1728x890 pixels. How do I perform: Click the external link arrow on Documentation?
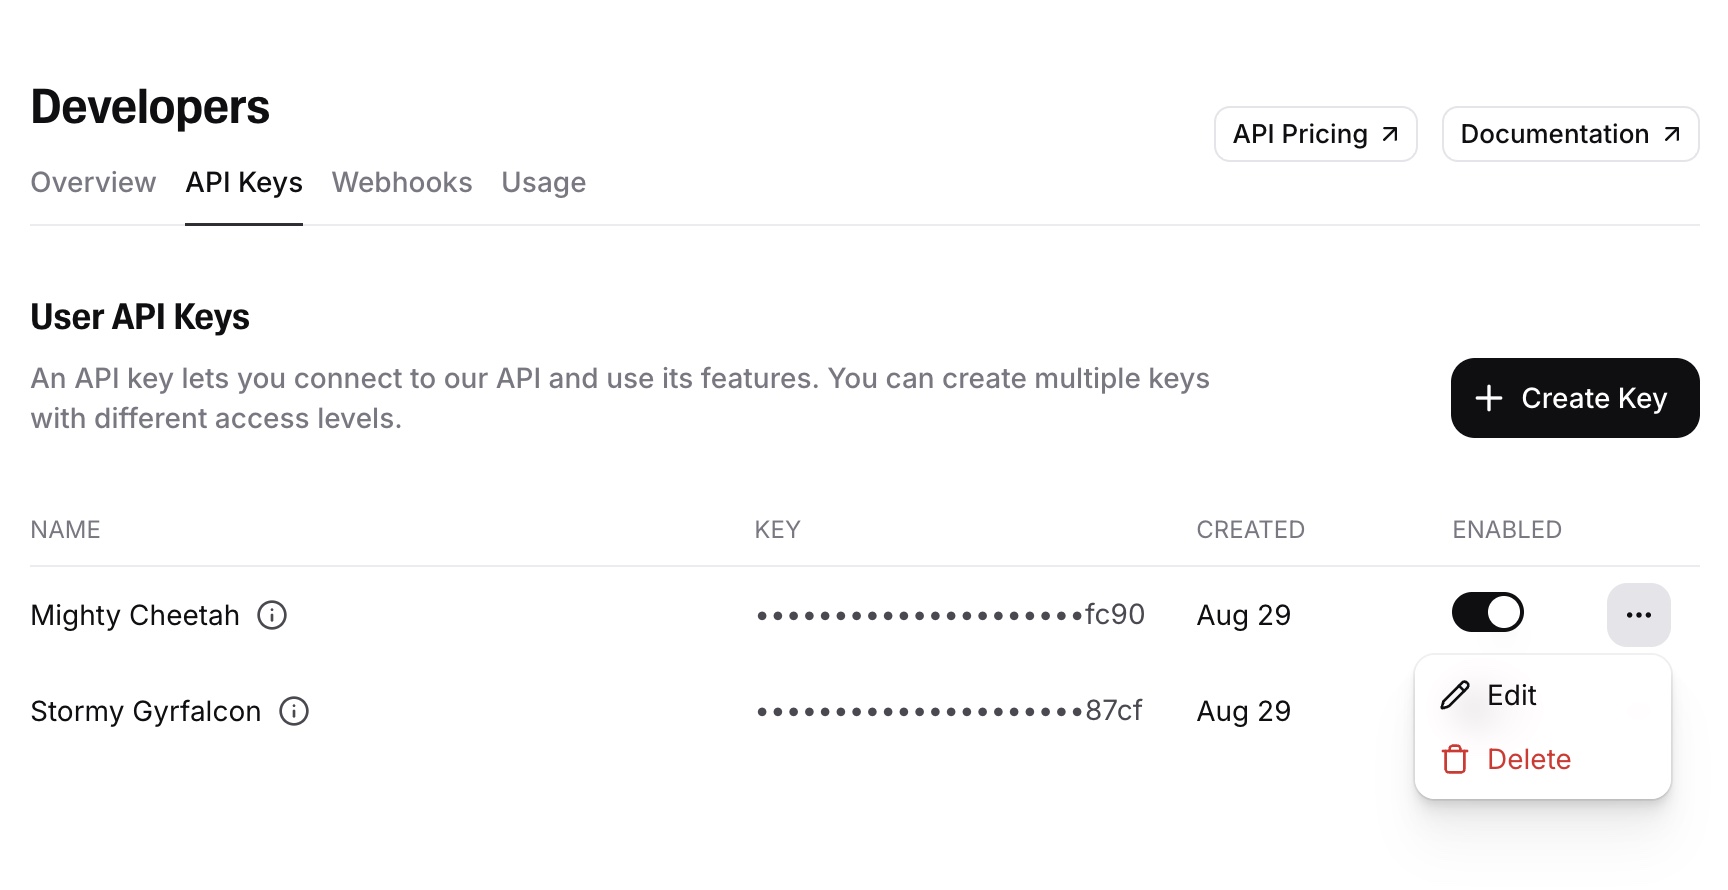pyautogui.click(x=1672, y=132)
